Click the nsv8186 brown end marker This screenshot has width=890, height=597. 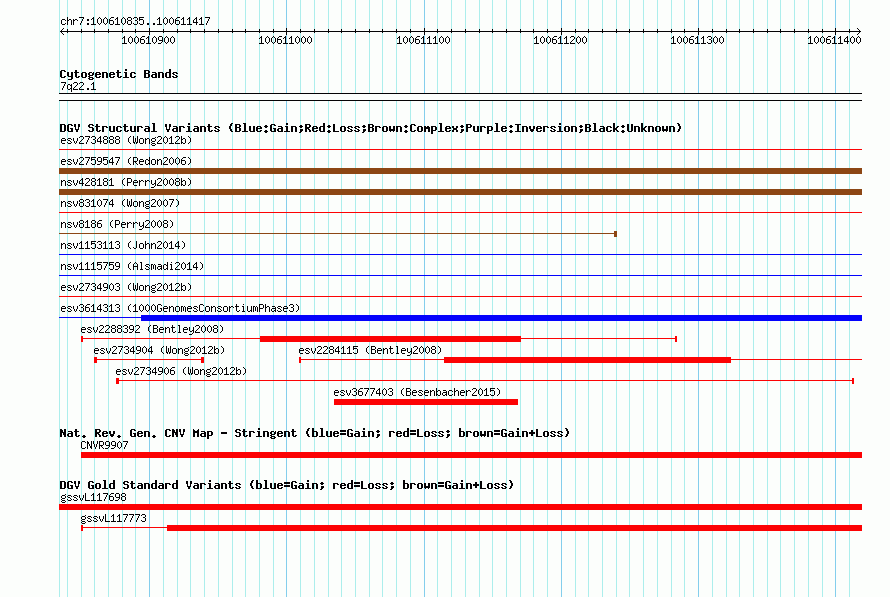[x=615, y=234]
